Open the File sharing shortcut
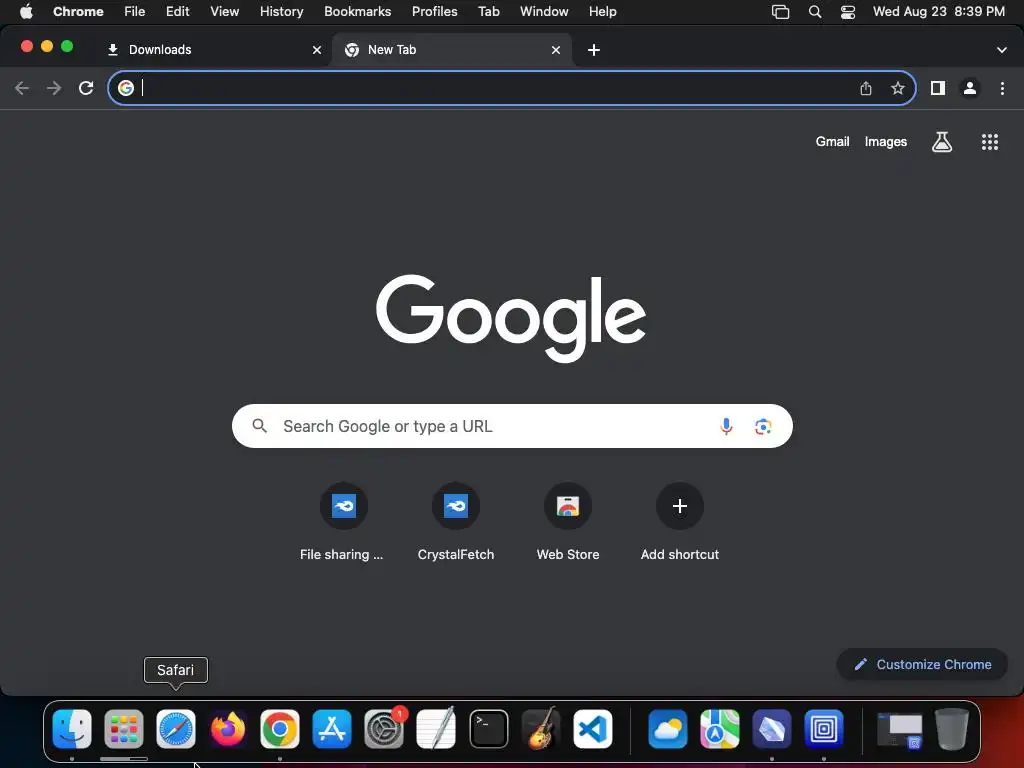The width and height of the screenshot is (1024, 768). click(344, 506)
